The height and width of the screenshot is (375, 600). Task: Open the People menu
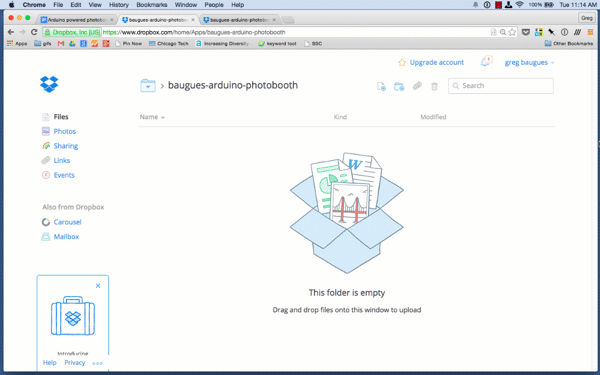pyautogui.click(x=214, y=5)
